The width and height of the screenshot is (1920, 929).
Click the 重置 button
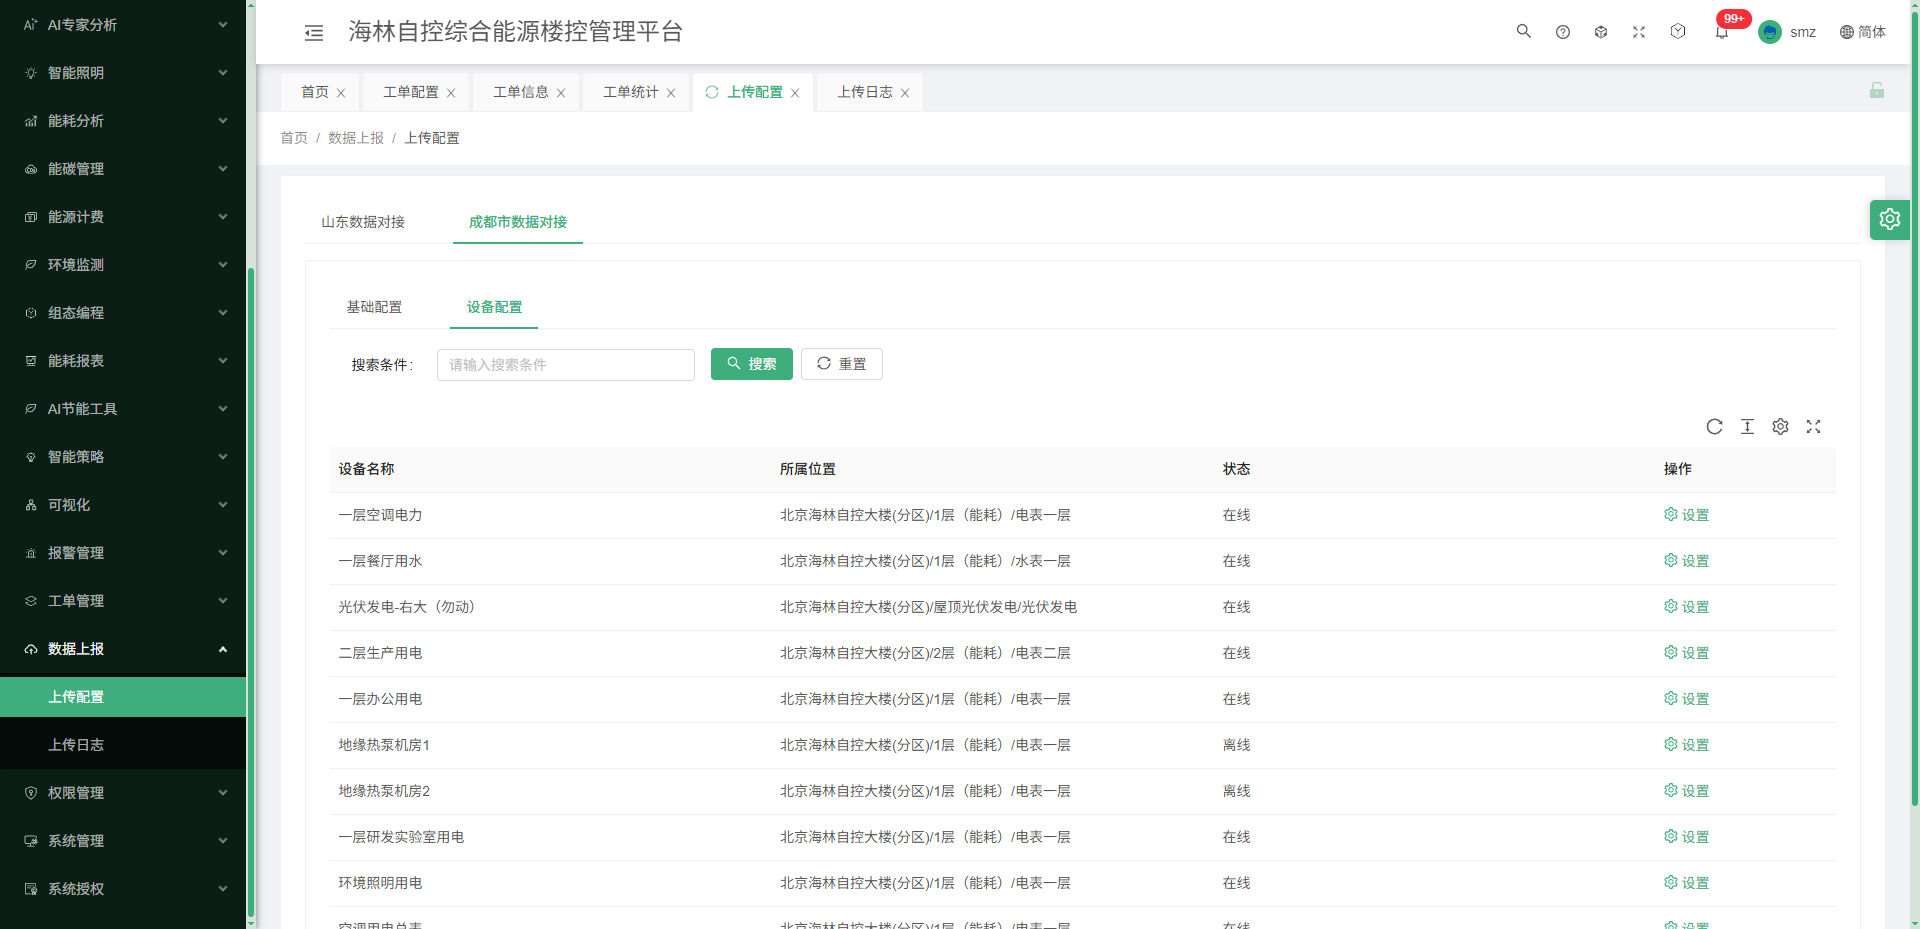click(x=842, y=364)
